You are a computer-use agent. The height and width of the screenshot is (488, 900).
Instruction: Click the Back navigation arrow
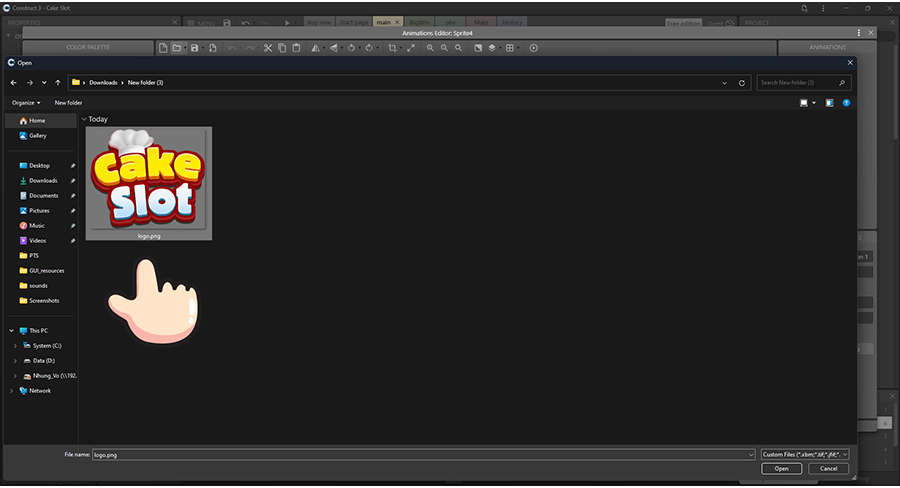click(x=13, y=82)
